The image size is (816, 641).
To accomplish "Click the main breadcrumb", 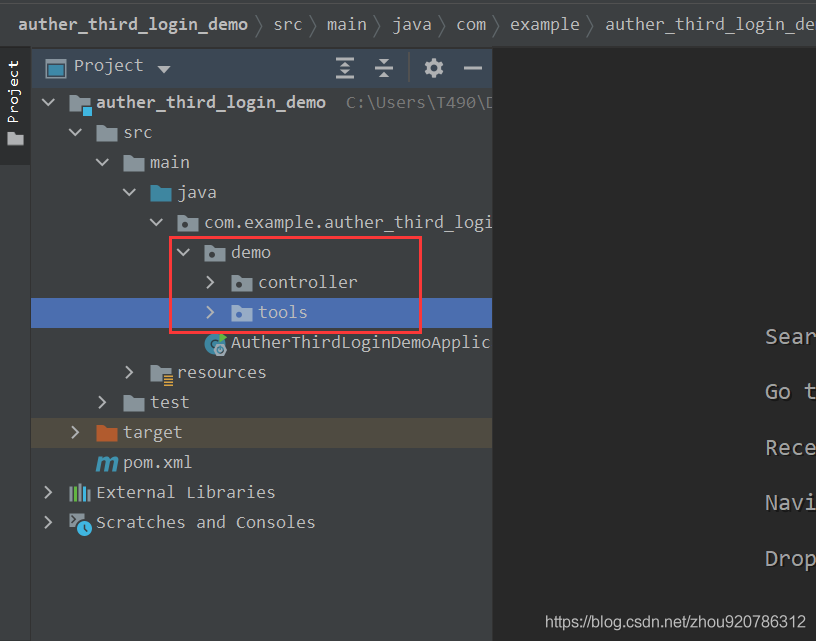I will 347,24.
